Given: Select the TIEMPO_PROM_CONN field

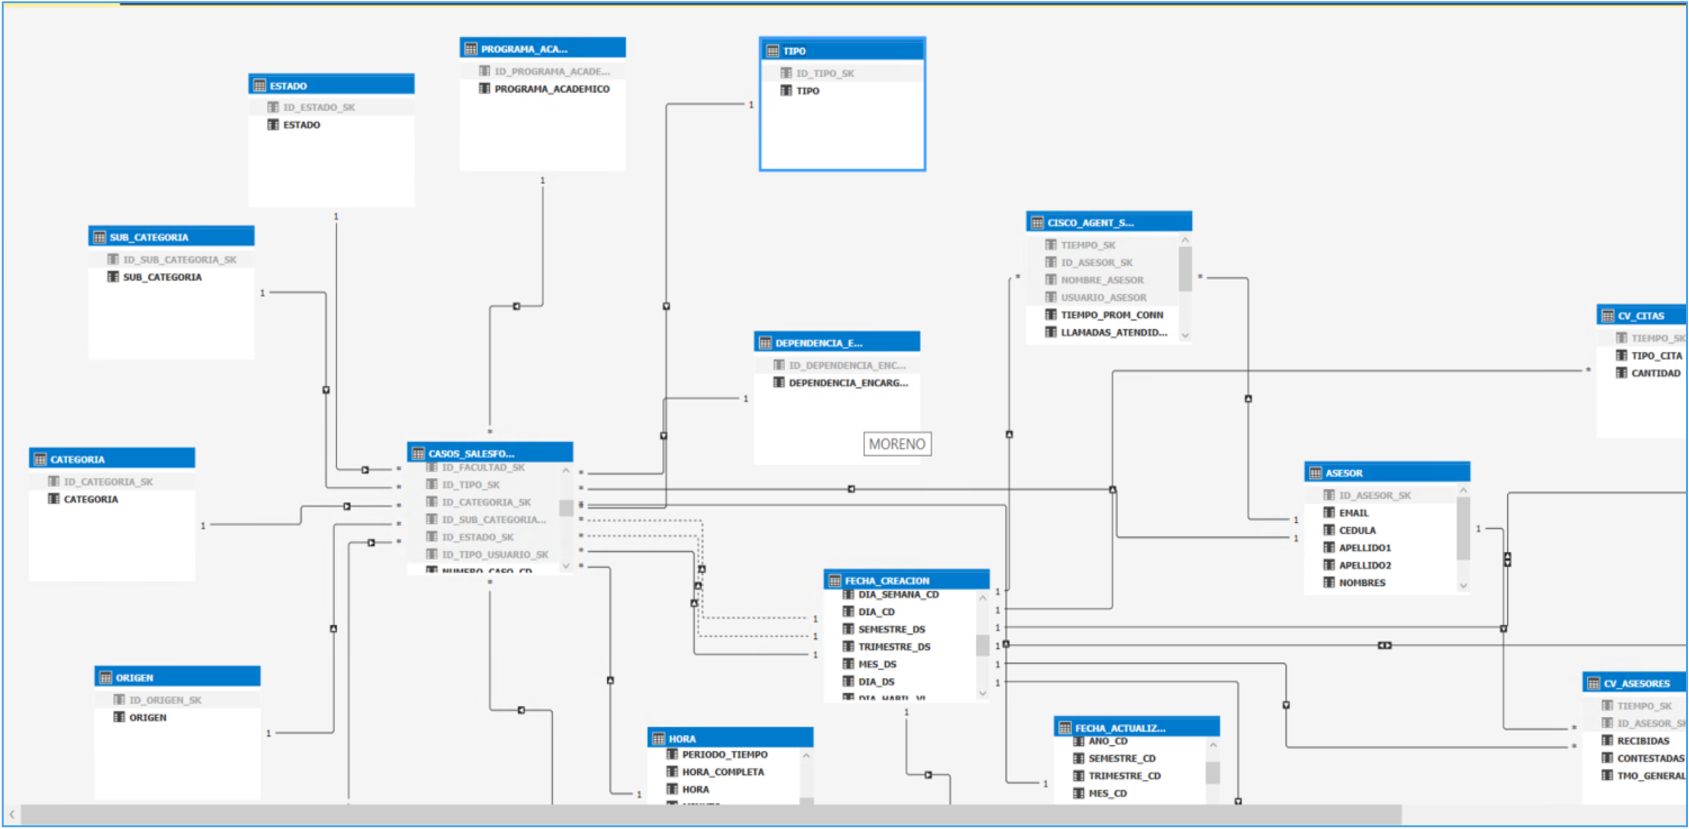Looking at the screenshot, I should [x=1111, y=315].
